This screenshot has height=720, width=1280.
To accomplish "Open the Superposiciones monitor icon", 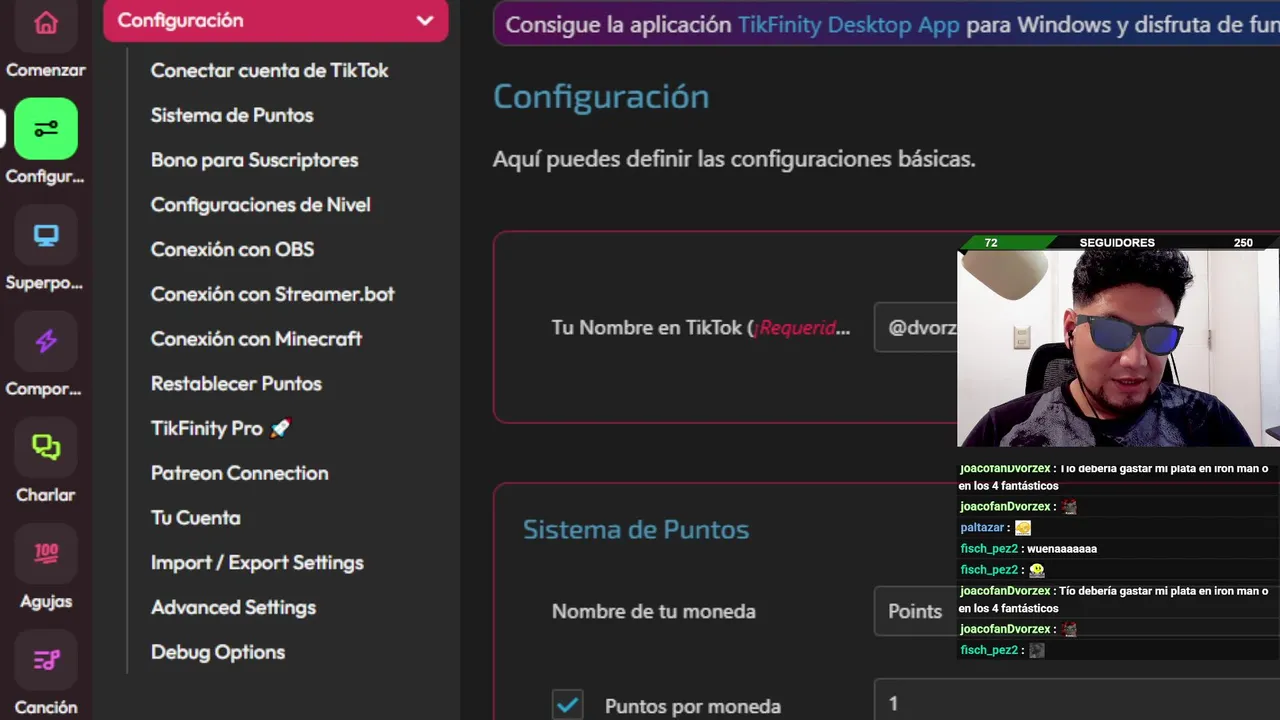I will point(46,236).
